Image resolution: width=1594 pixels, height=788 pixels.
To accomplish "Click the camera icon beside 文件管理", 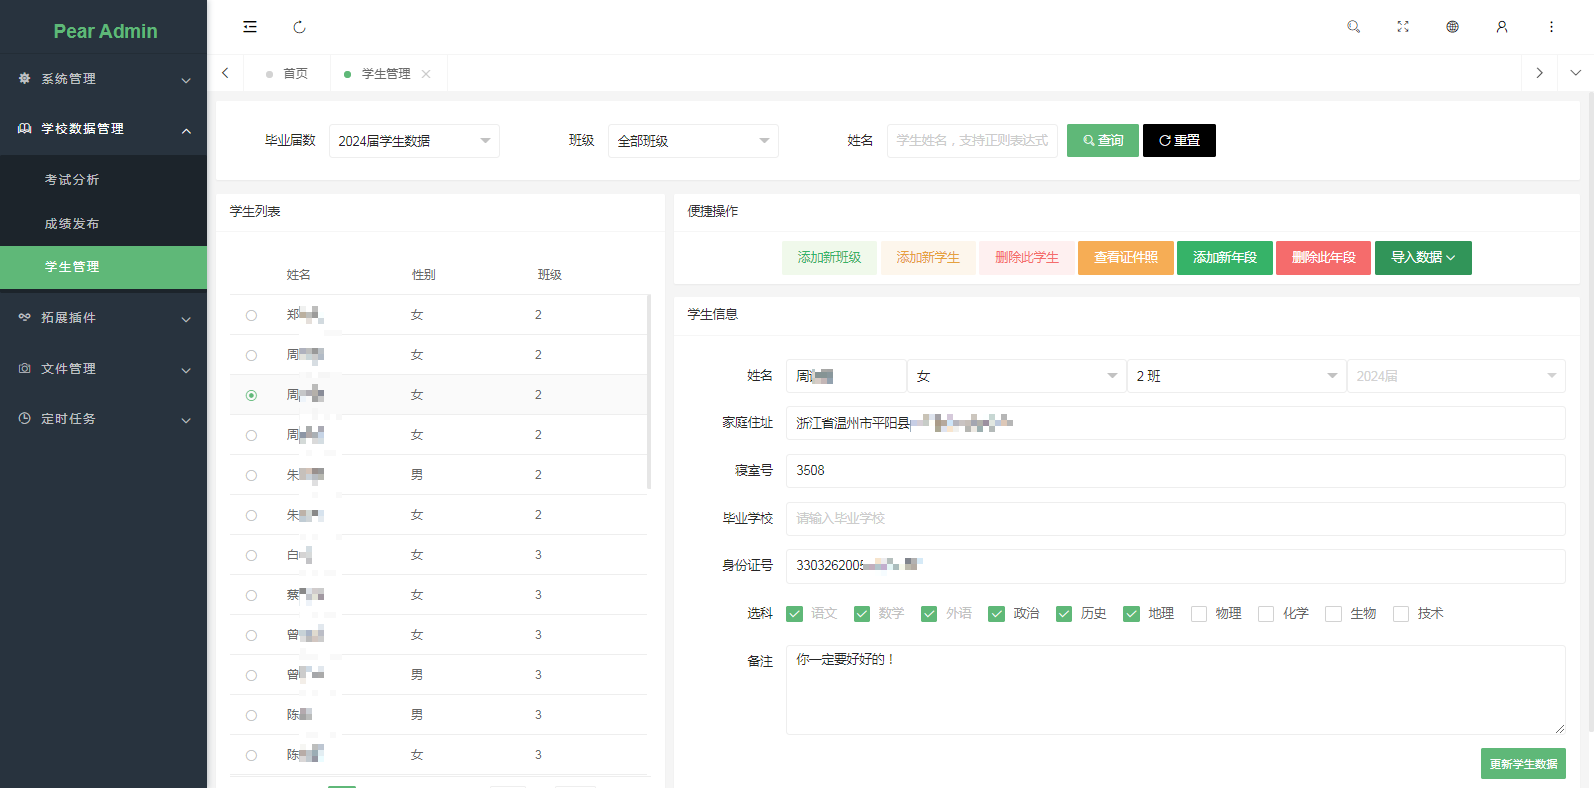I will point(25,368).
